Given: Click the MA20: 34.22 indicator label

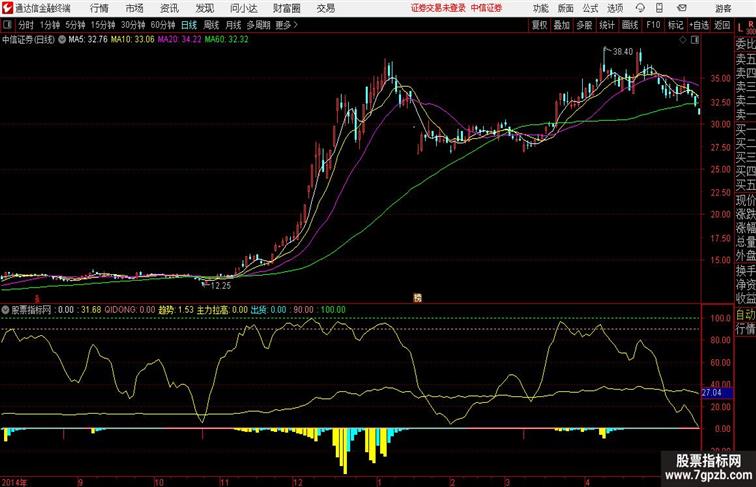Looking at the screenshot, I should point(179,40).
